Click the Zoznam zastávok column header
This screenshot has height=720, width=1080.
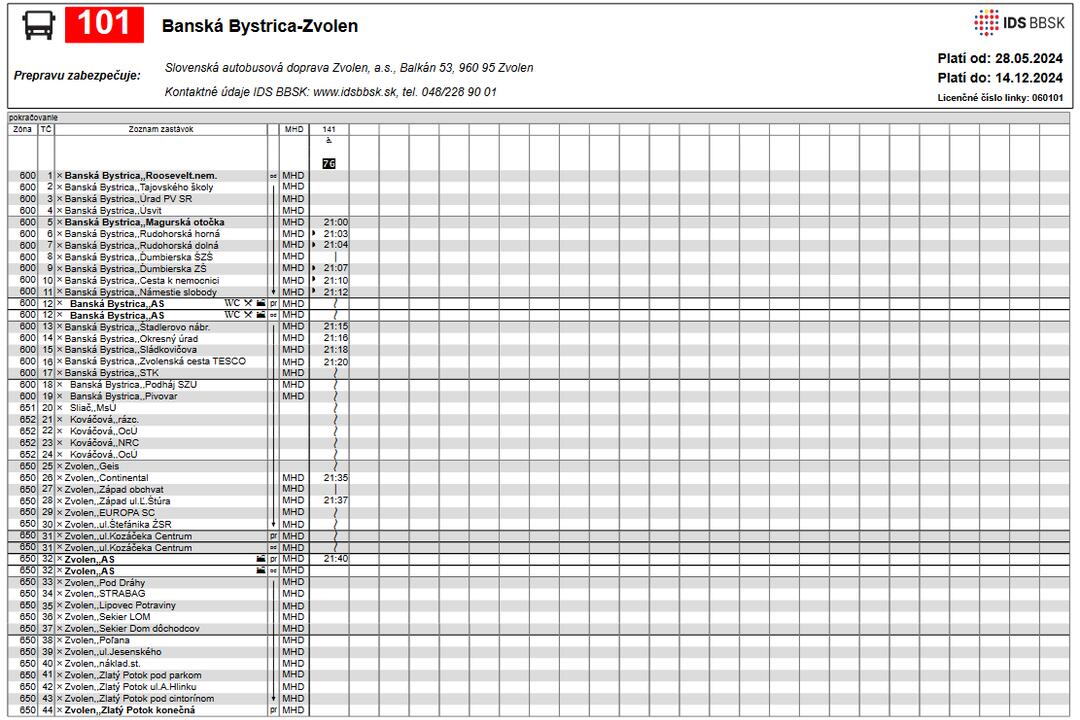(x=160, y=129)
